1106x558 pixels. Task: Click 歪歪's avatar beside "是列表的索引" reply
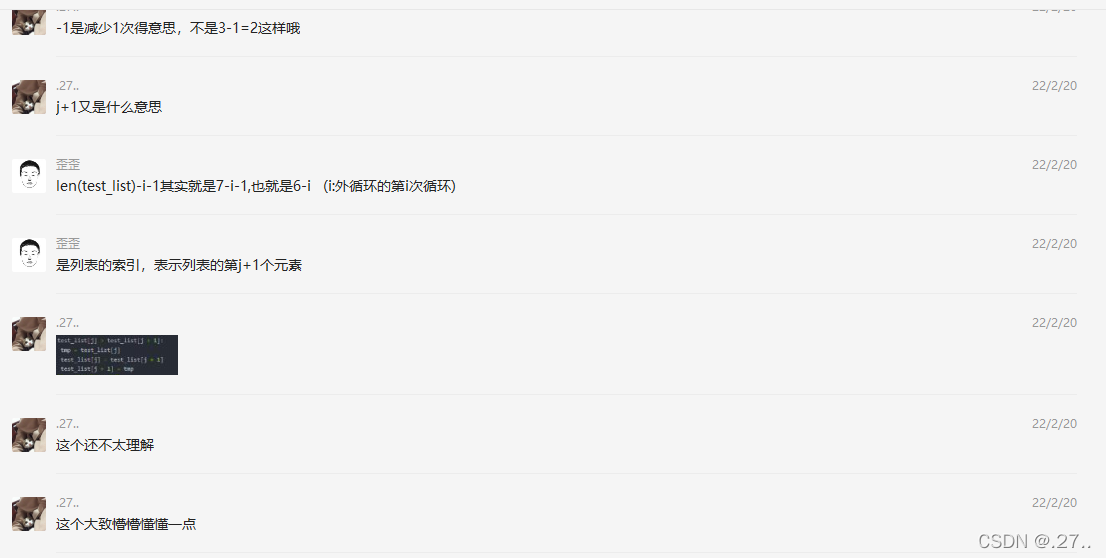[x=29, y=255]
